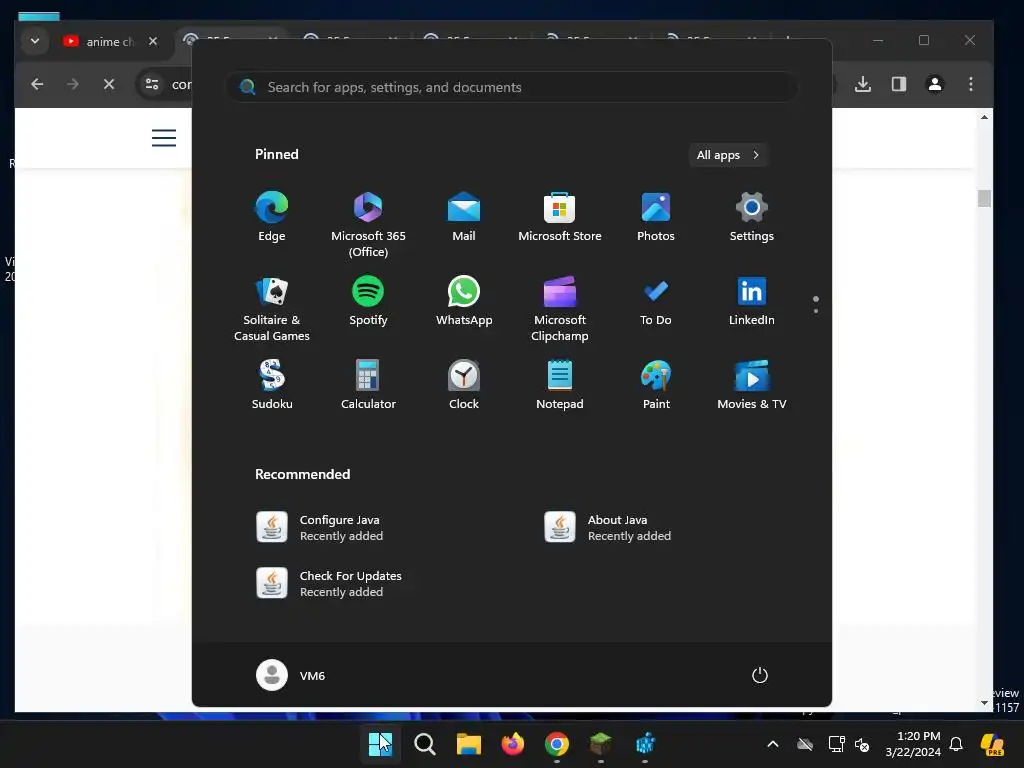Open Chrome downloads

click(863, 84)
